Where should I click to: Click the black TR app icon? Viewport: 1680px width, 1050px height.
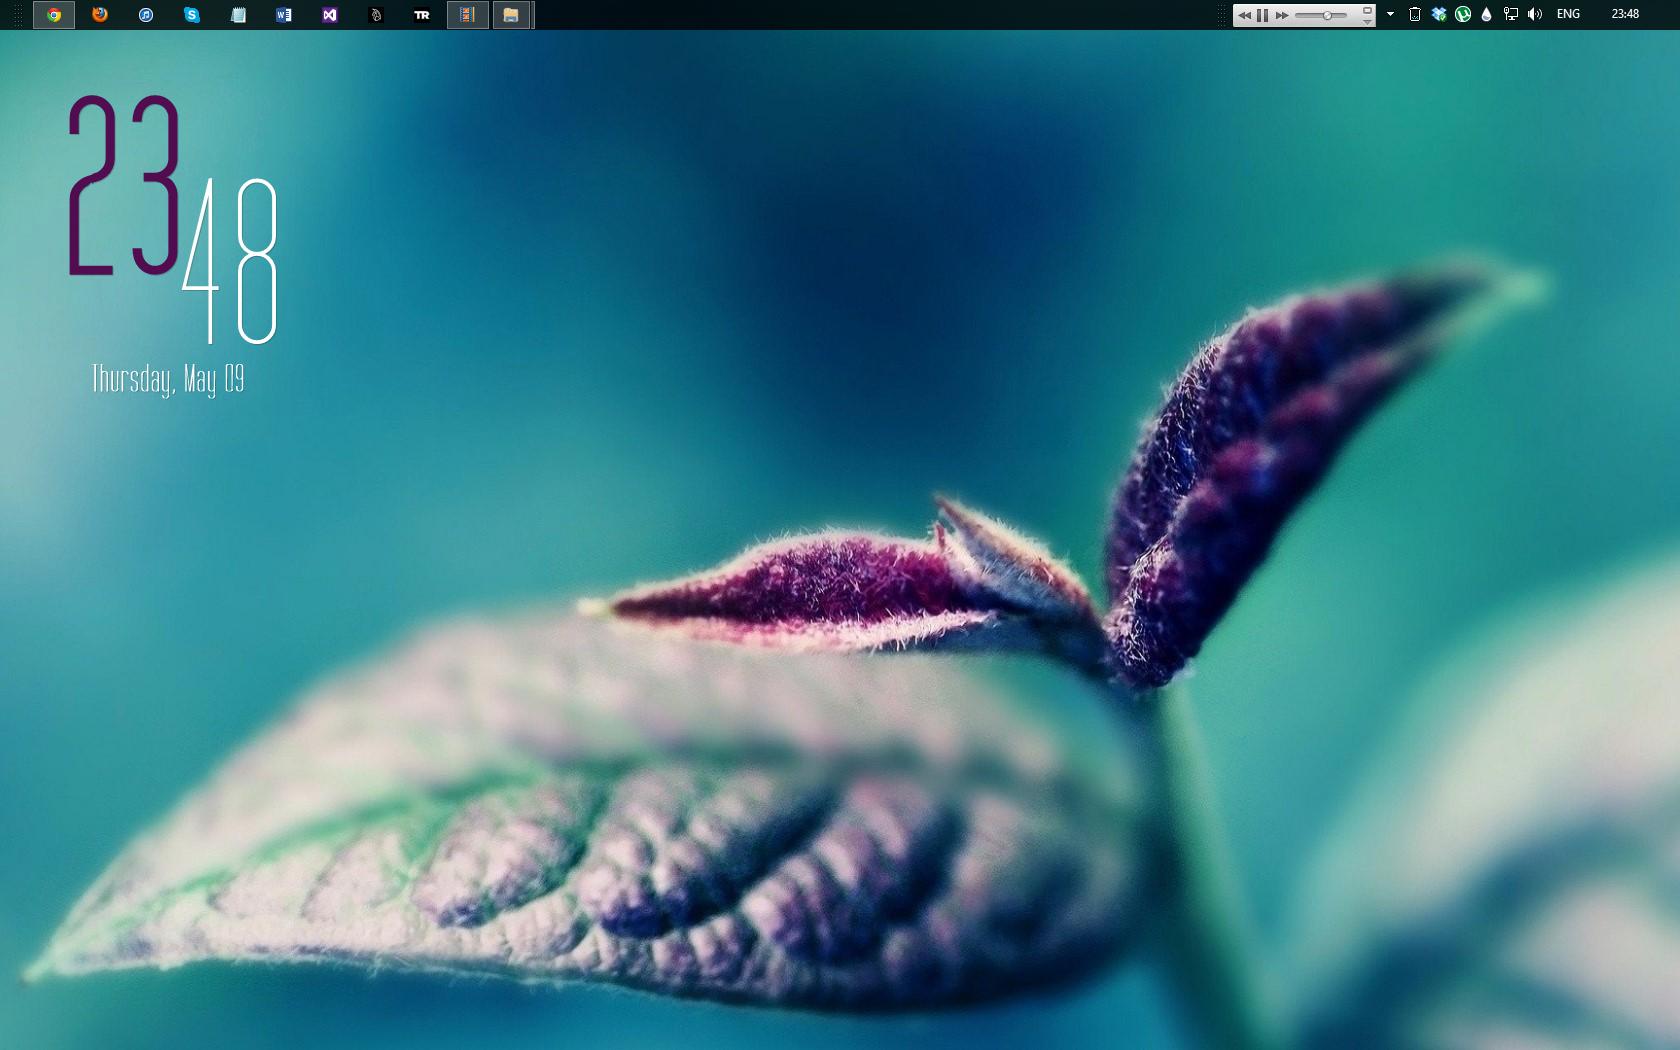tap(422, 15)
